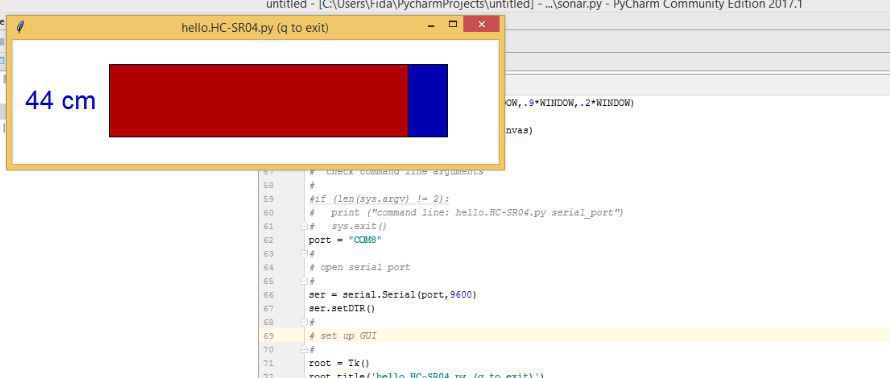Click the '#if (len(sys.argv) != 2):' comment
Image resolution: width=890 pixels, height=378 pixels.
[x=379, y=199]
